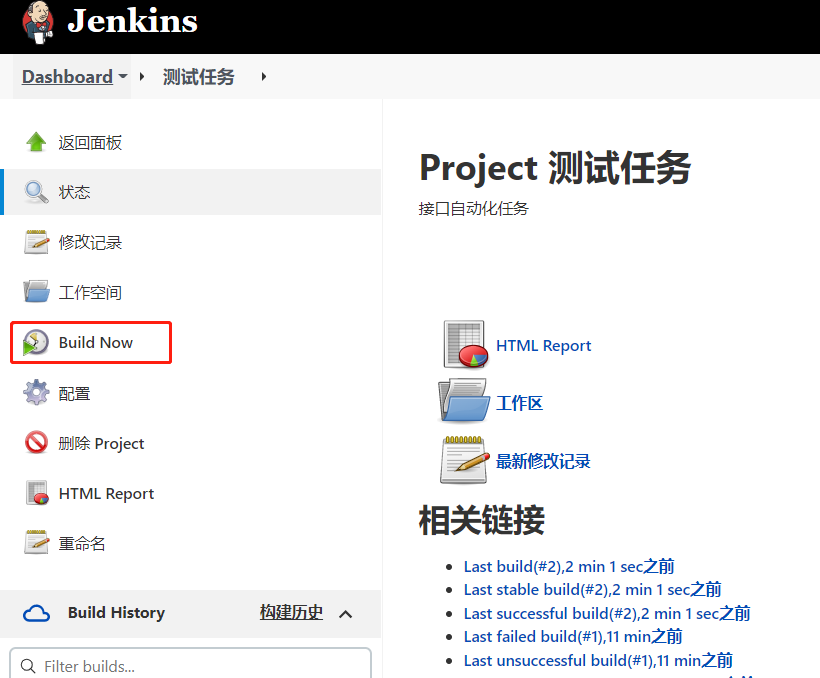The image size is (820, 678).
Task: Click the search icon in Filter builds
Action: coord(28,666)
